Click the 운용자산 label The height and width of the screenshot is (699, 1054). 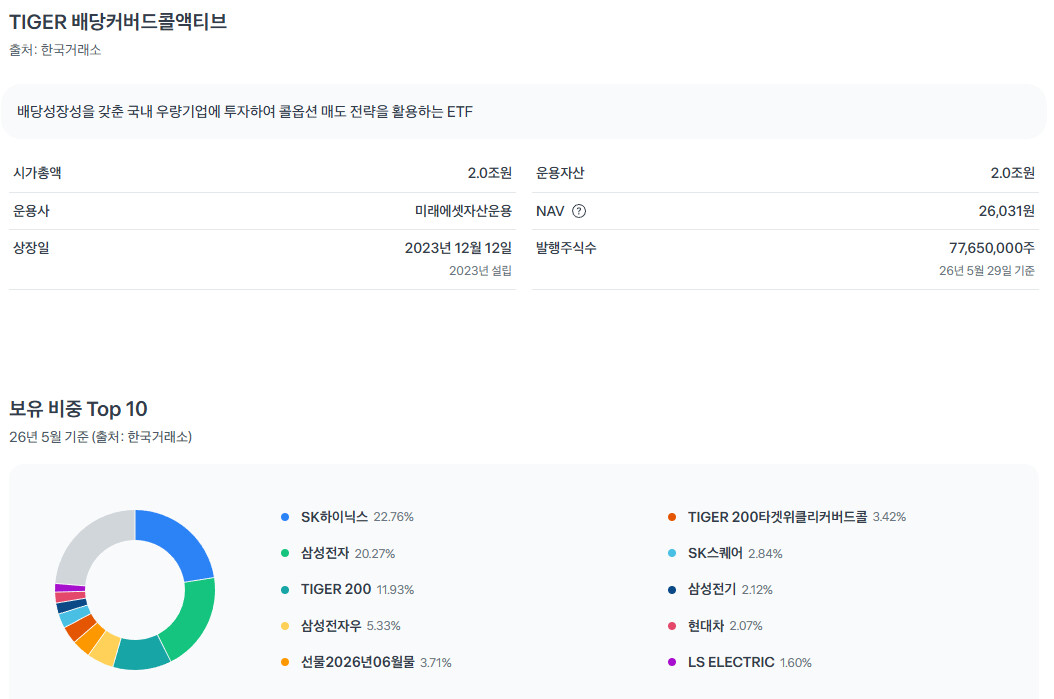(559, 173)
